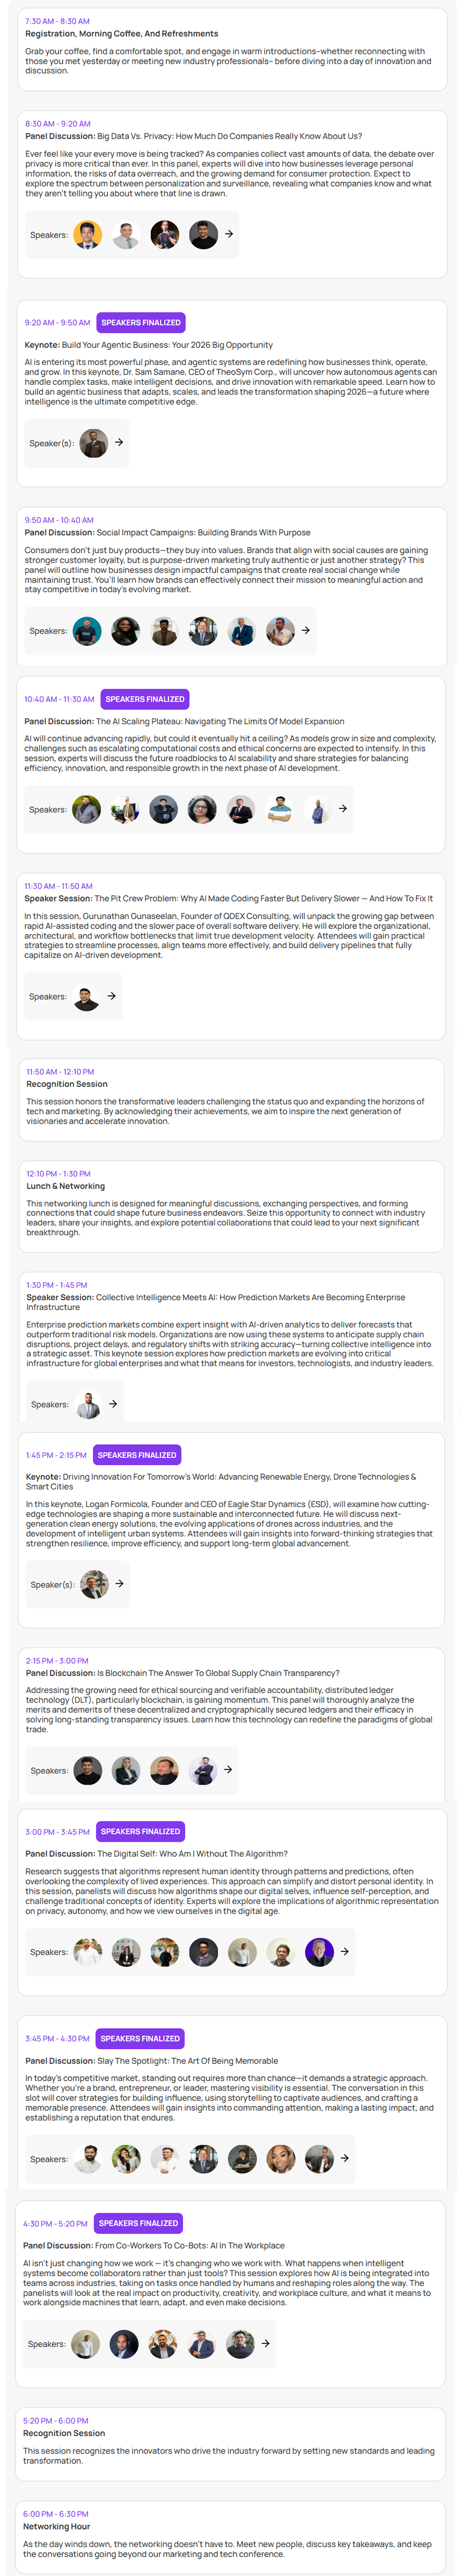Select Speakers Finalized tag on 4:30 PM session
The height and width of the screenshot is (2576, 462).
point(139,2223)
